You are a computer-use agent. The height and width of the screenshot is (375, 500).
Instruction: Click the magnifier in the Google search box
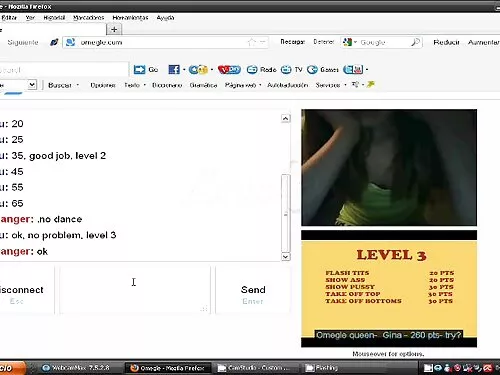pyautogui.click(x=415, y=42)
